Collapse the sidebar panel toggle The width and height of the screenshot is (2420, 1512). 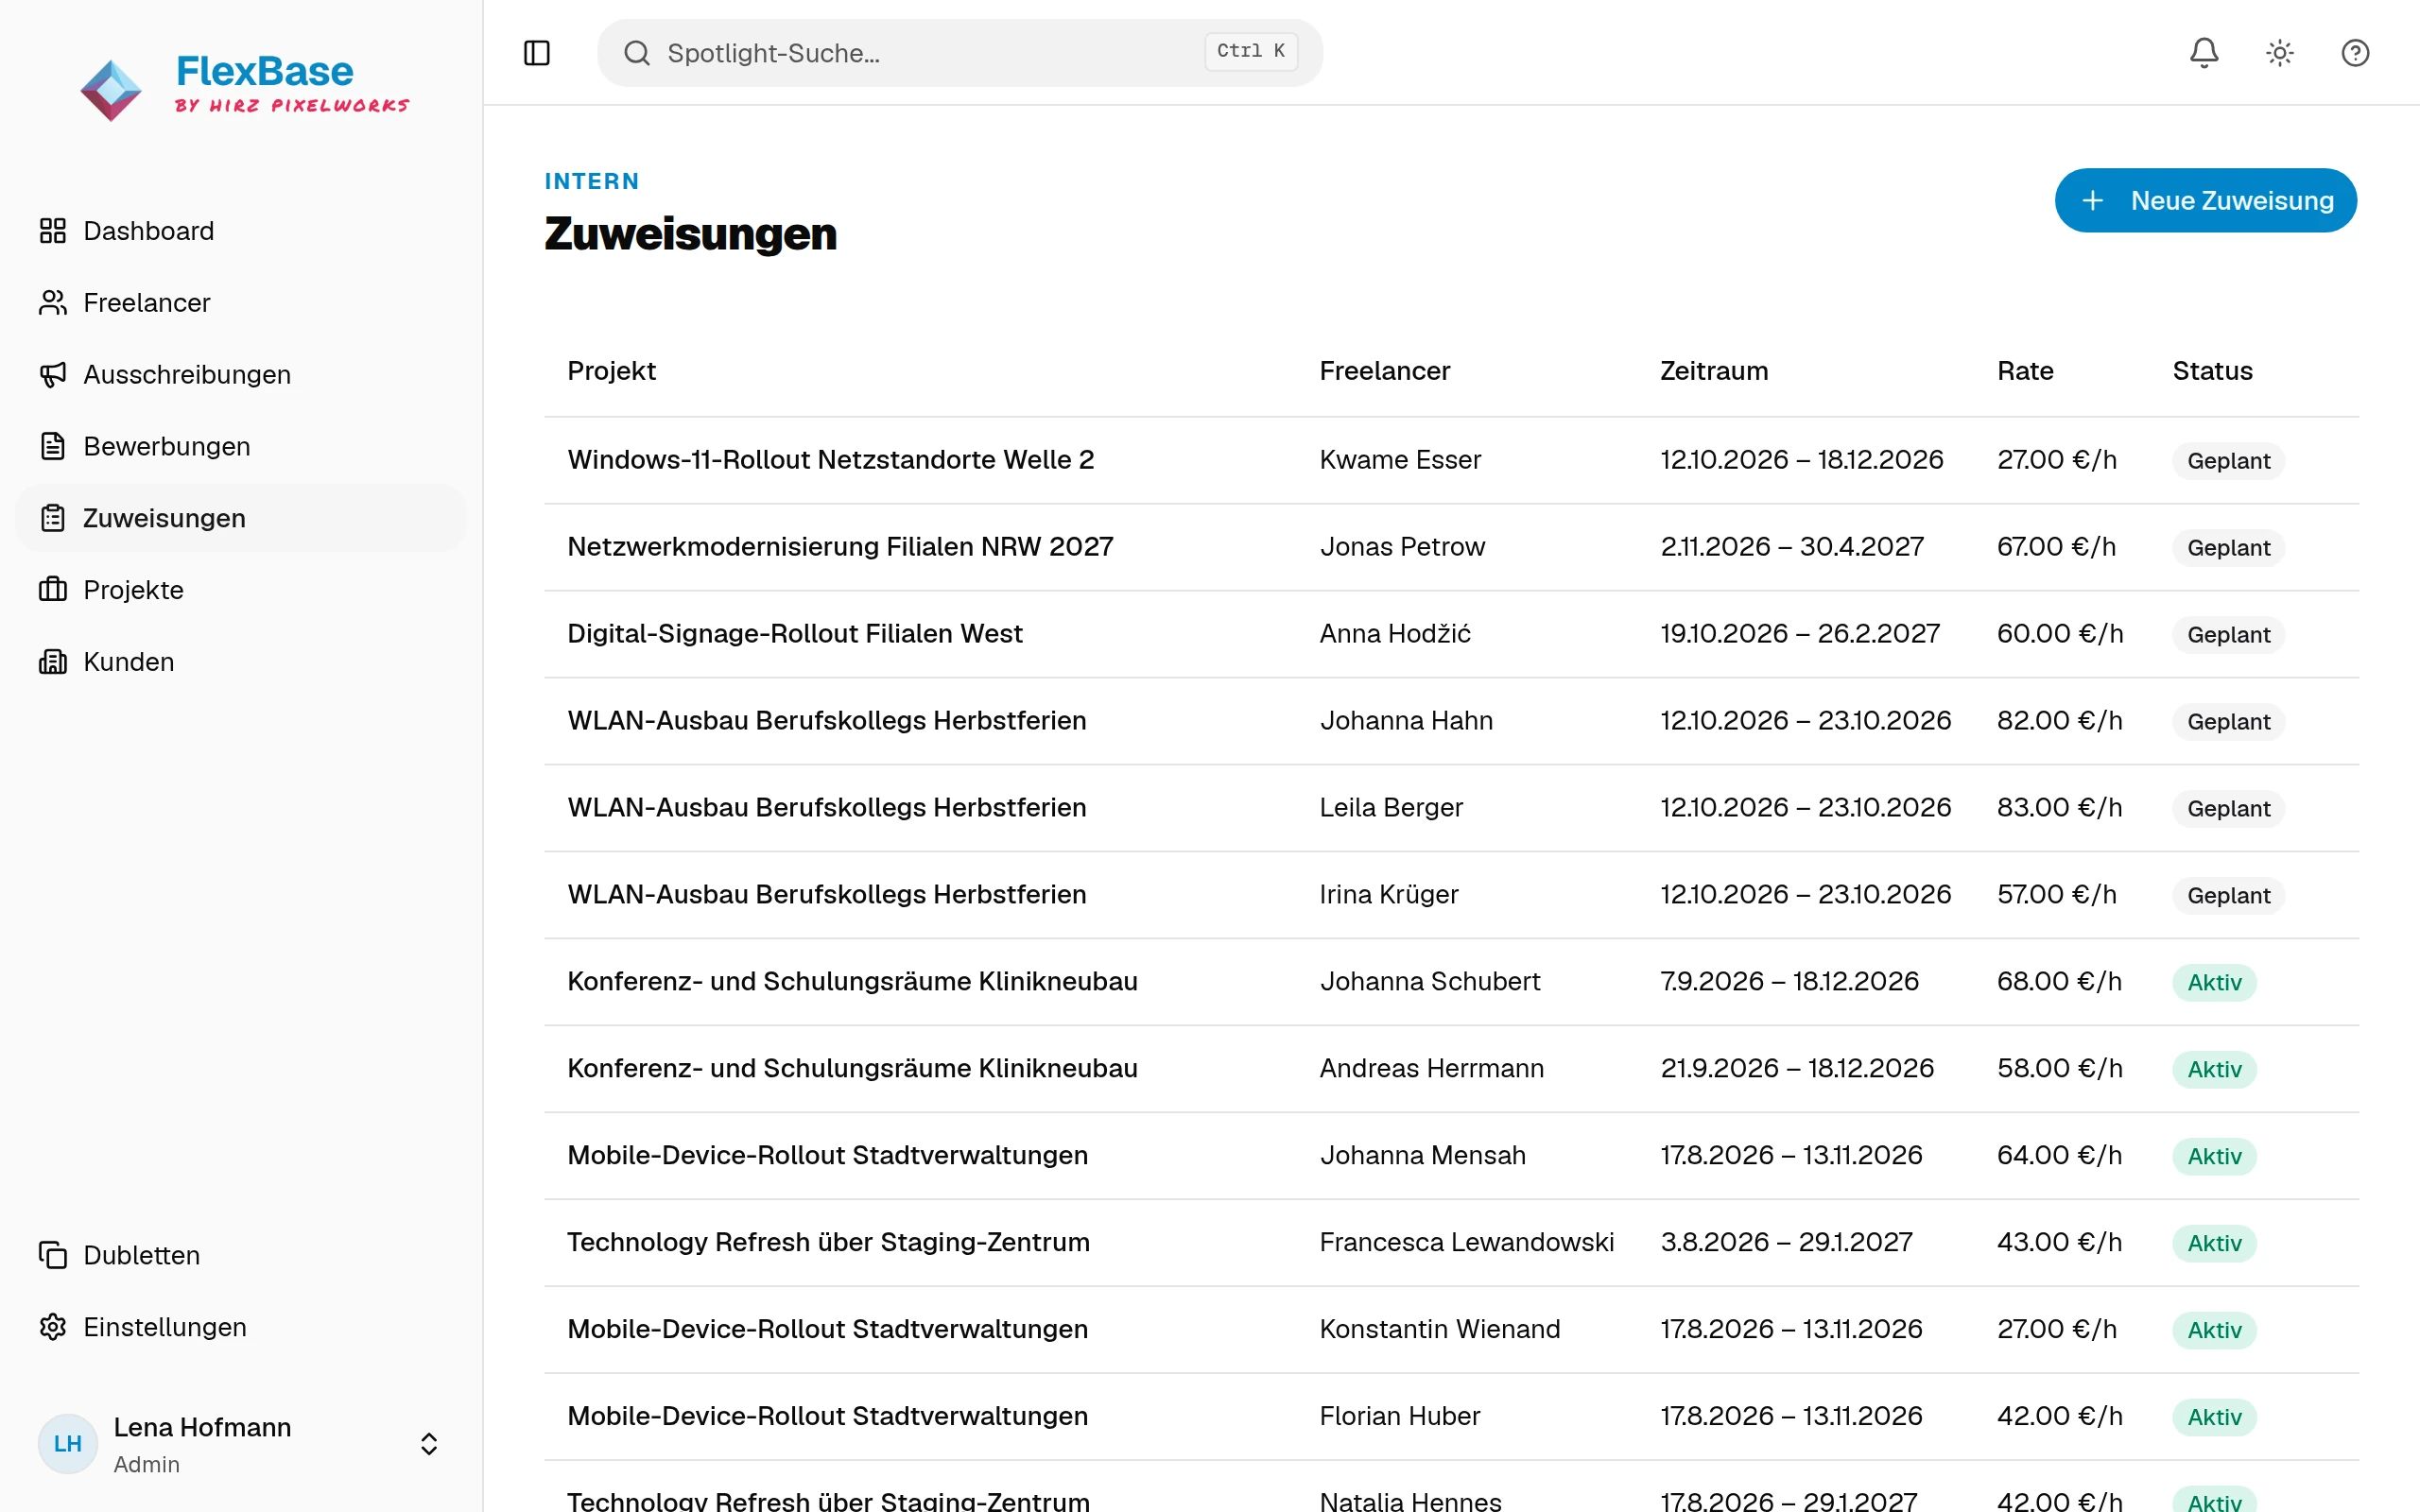click(x=537, y=53)
